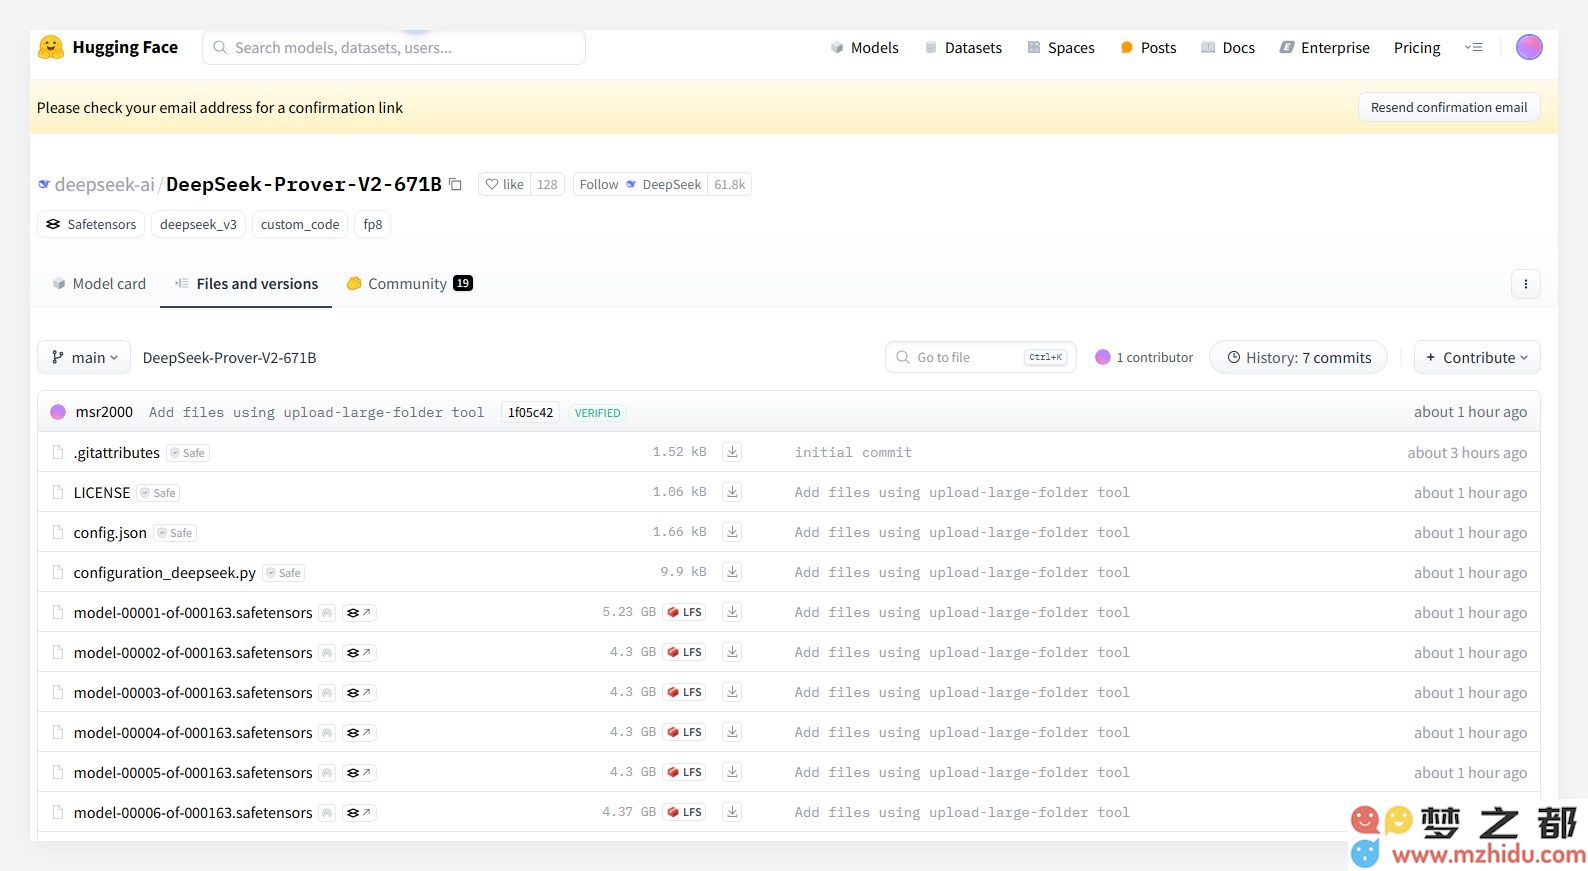Open the deepseek-ai organization link
Image resolution: width=1588 pixels, height=871 pixels.
tap(104, 184)
